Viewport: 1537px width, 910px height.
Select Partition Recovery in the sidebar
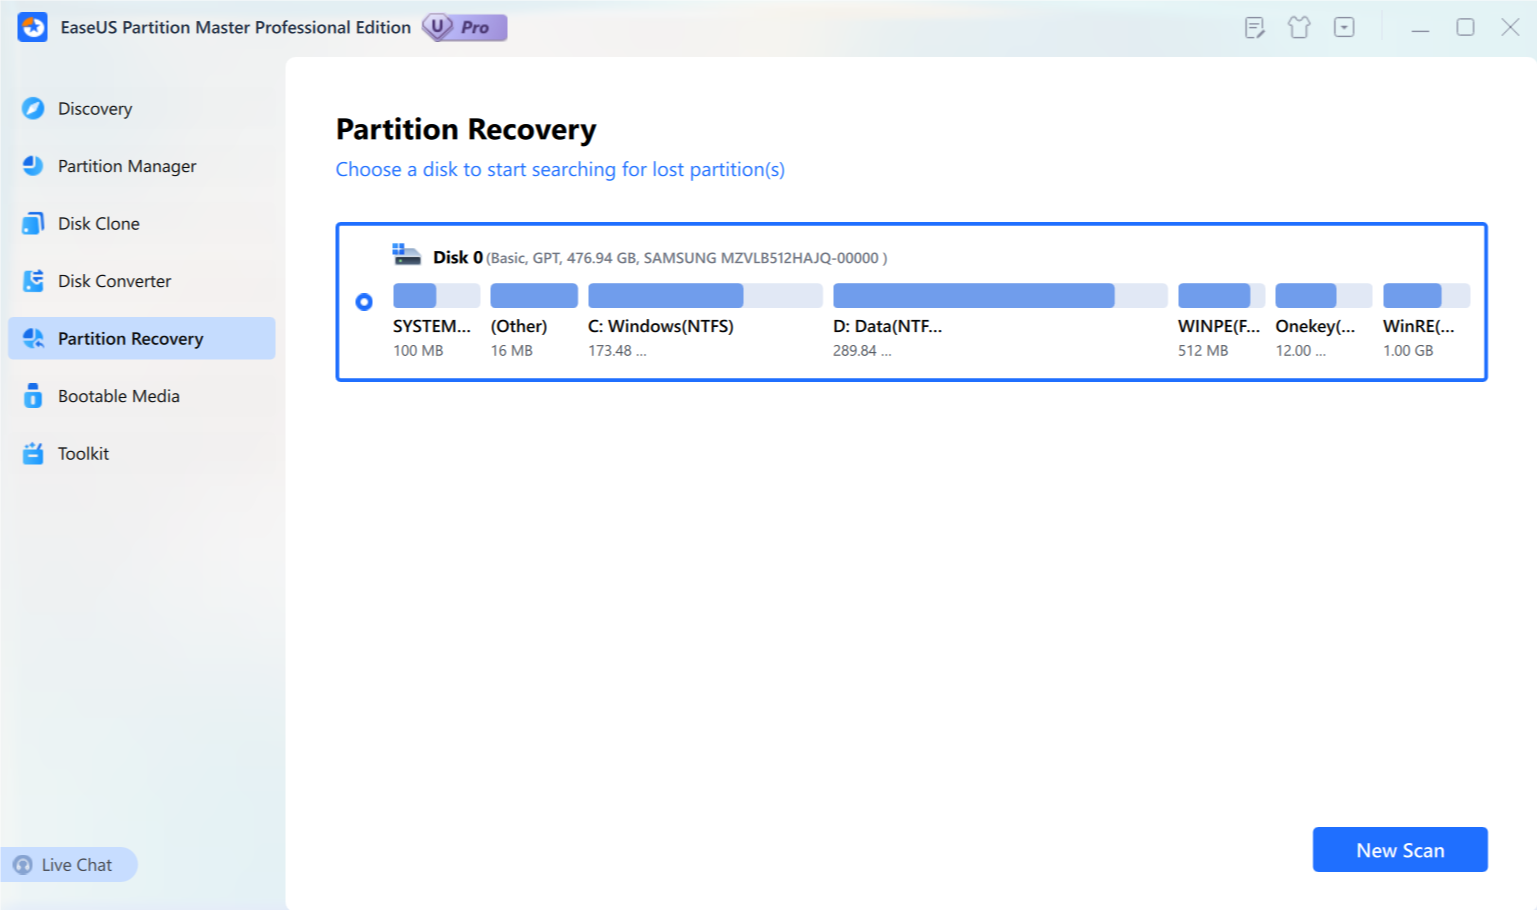[141, 338]
